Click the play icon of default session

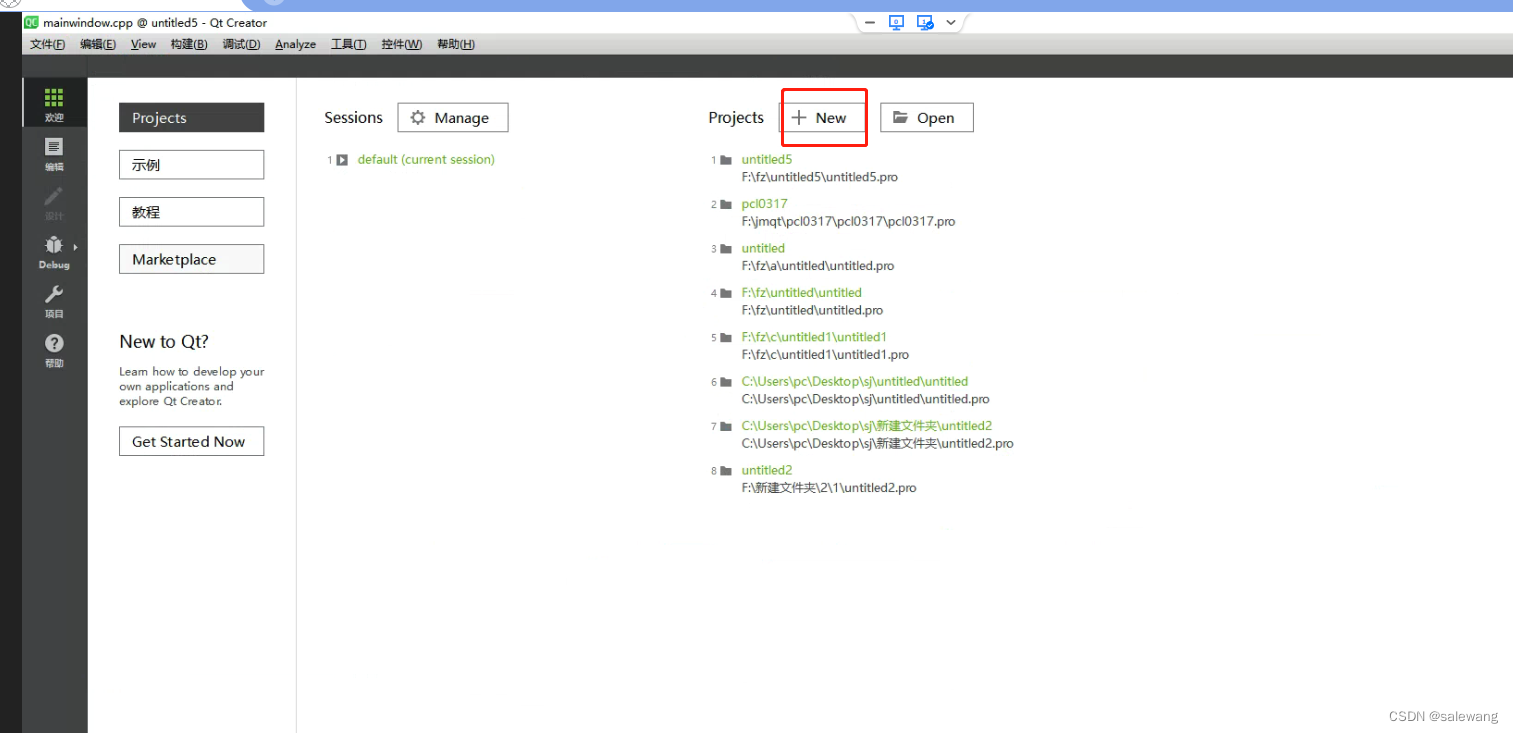click(x=342, y=160)
